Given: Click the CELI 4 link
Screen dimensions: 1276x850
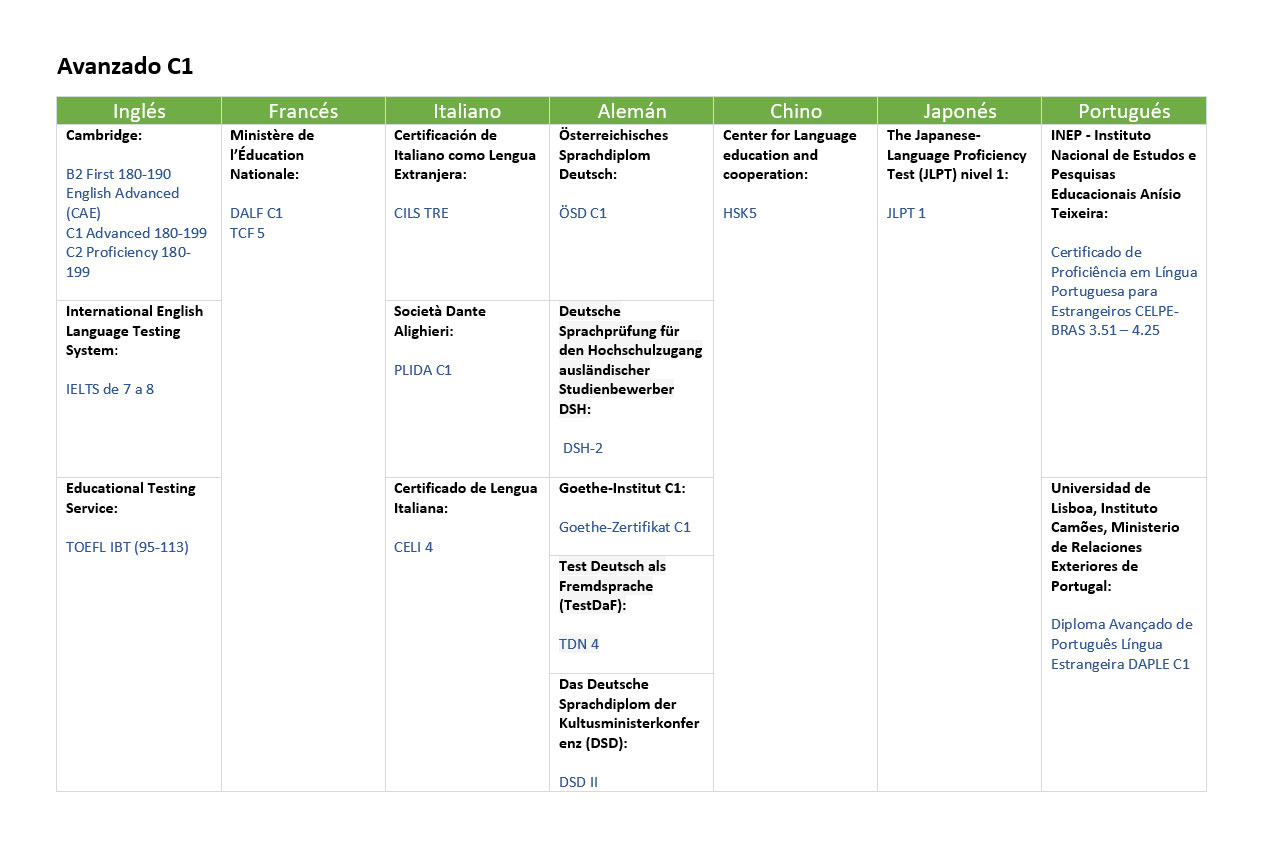Looking at the screenshot, I should point(413,547).
